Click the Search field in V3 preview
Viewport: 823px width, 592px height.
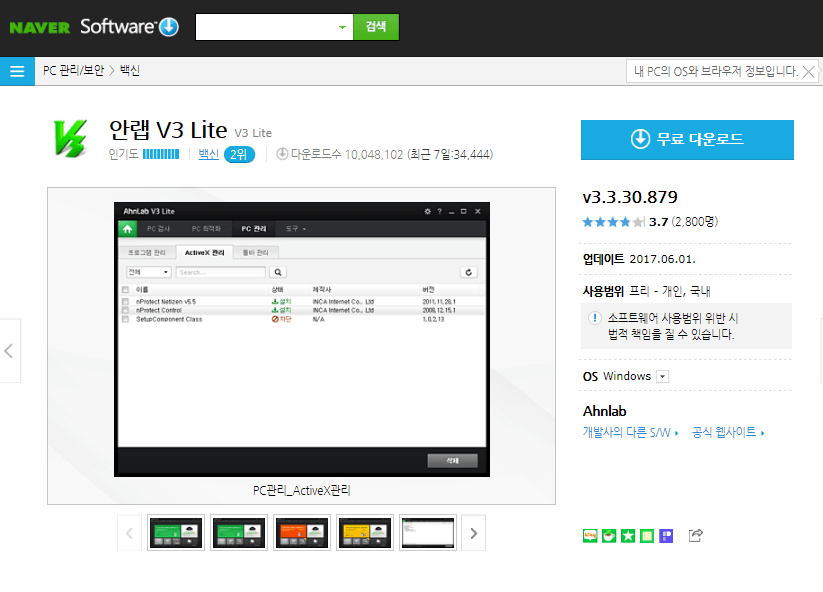pos(220,272)
